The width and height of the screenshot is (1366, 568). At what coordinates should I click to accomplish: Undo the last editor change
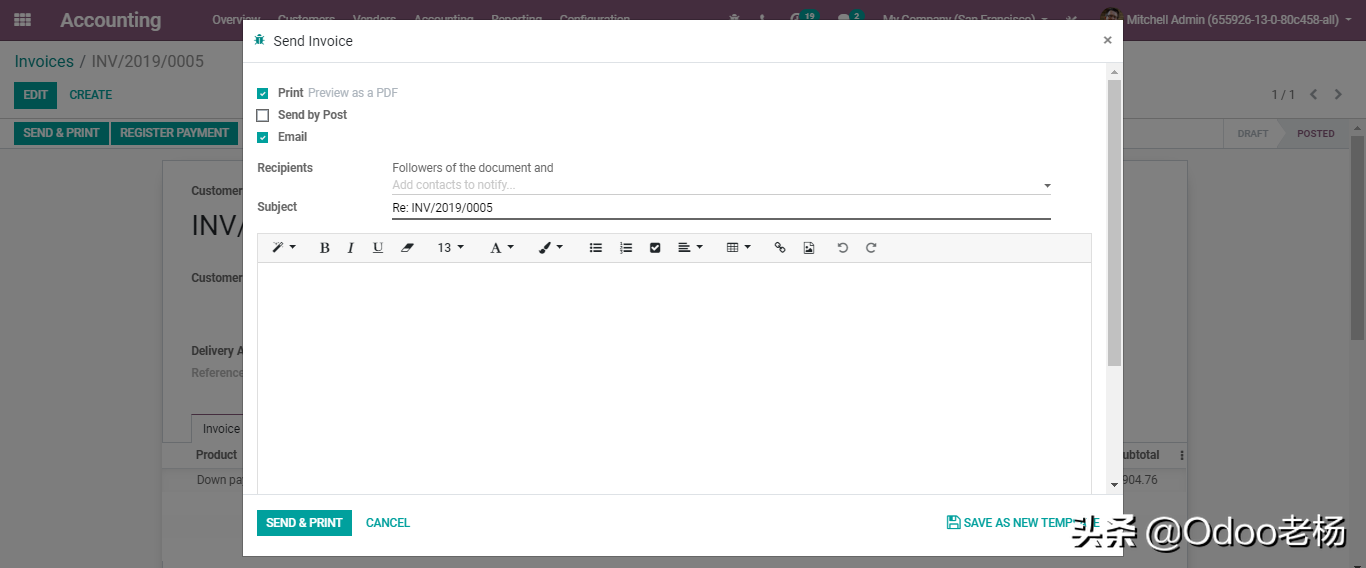point(843,248)
